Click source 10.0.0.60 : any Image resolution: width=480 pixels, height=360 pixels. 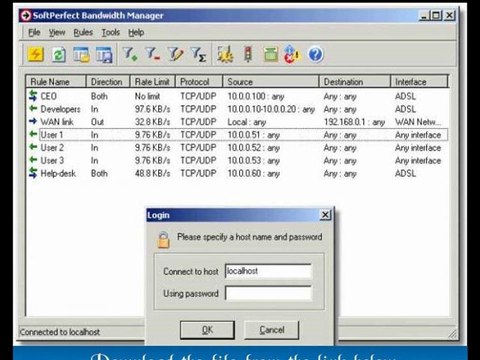coord(254,173)
